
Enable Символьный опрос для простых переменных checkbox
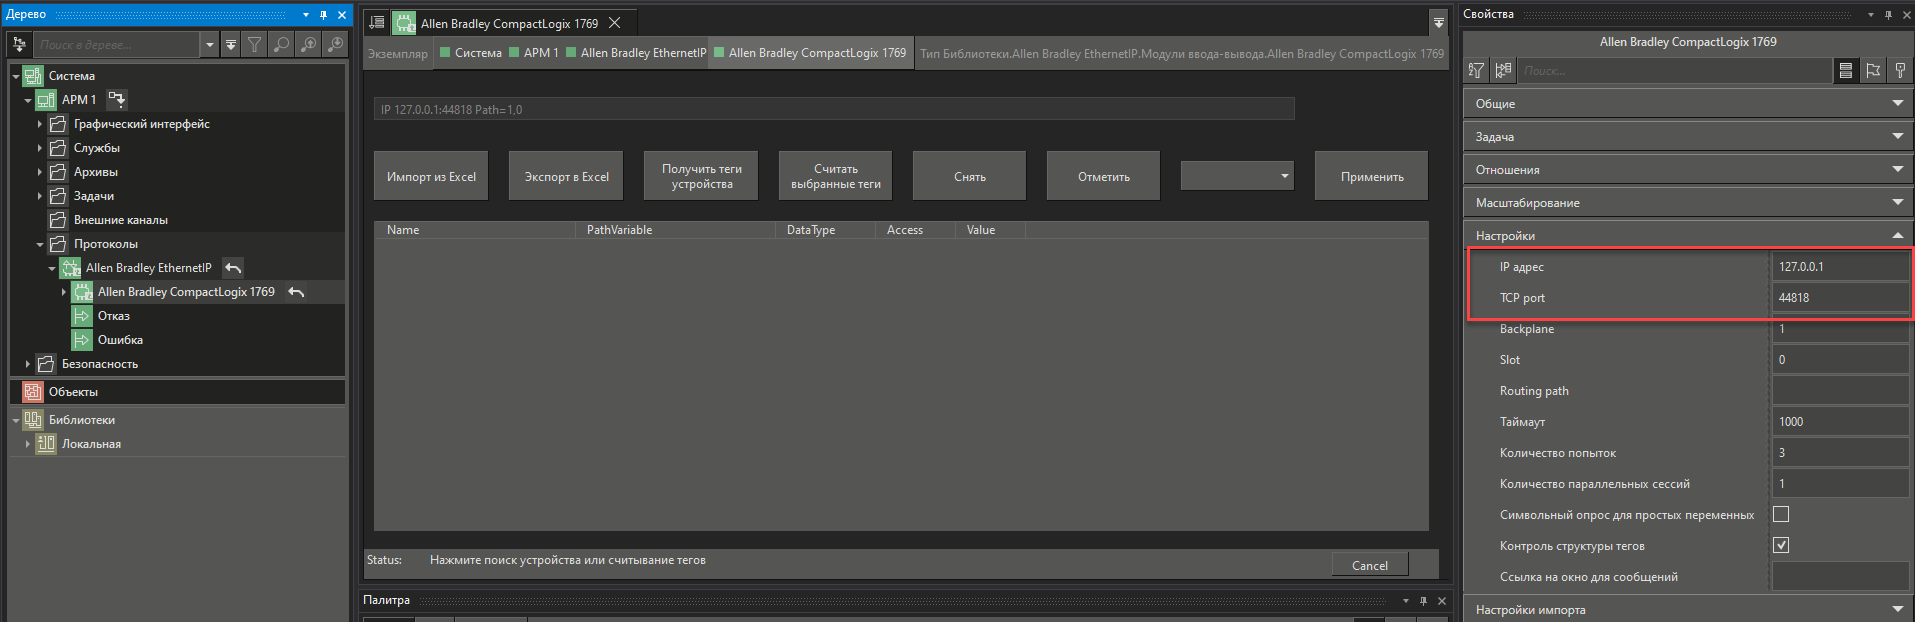(x=1781, y=514)
